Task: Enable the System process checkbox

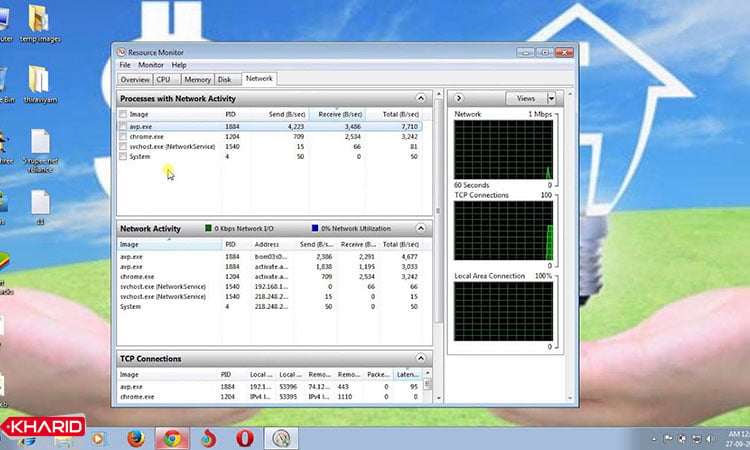Action: [x=123, y=156]
